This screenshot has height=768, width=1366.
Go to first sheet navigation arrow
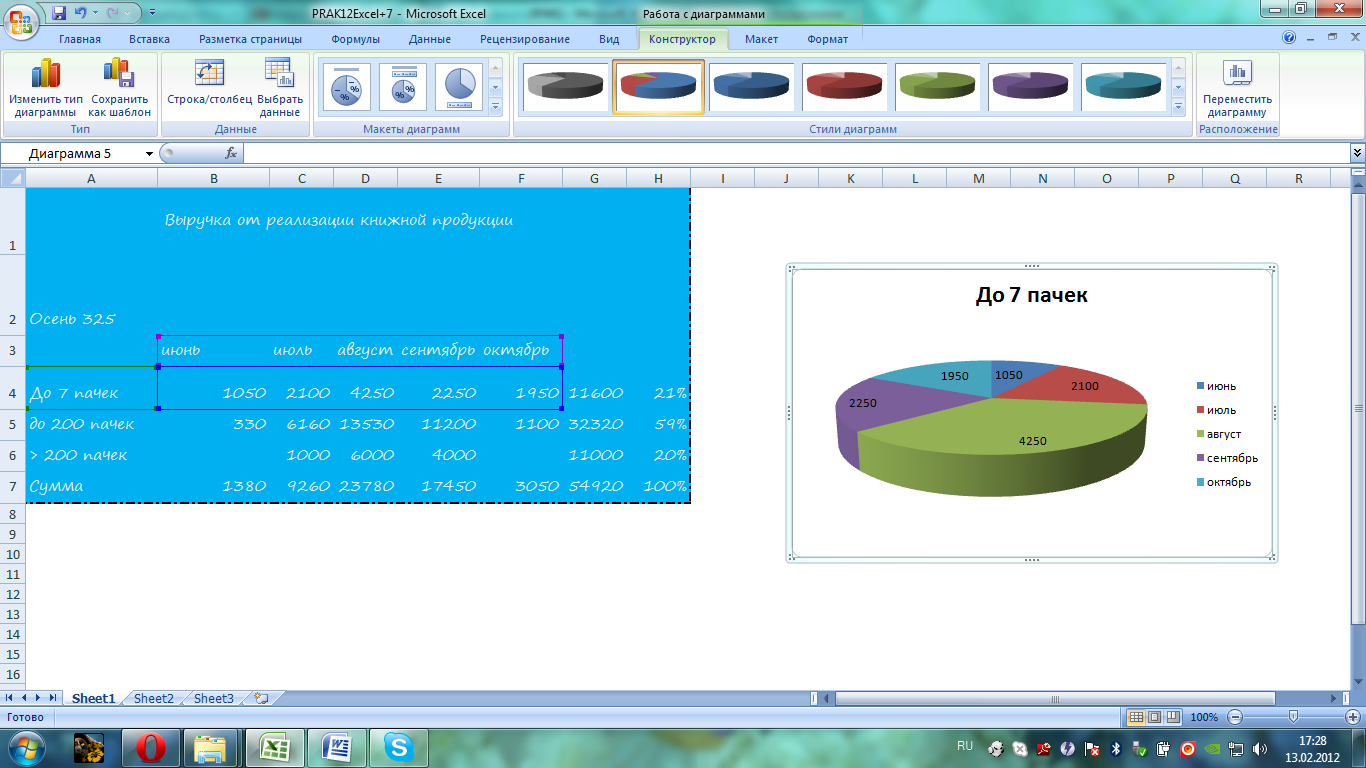click(x=10, y=698)
